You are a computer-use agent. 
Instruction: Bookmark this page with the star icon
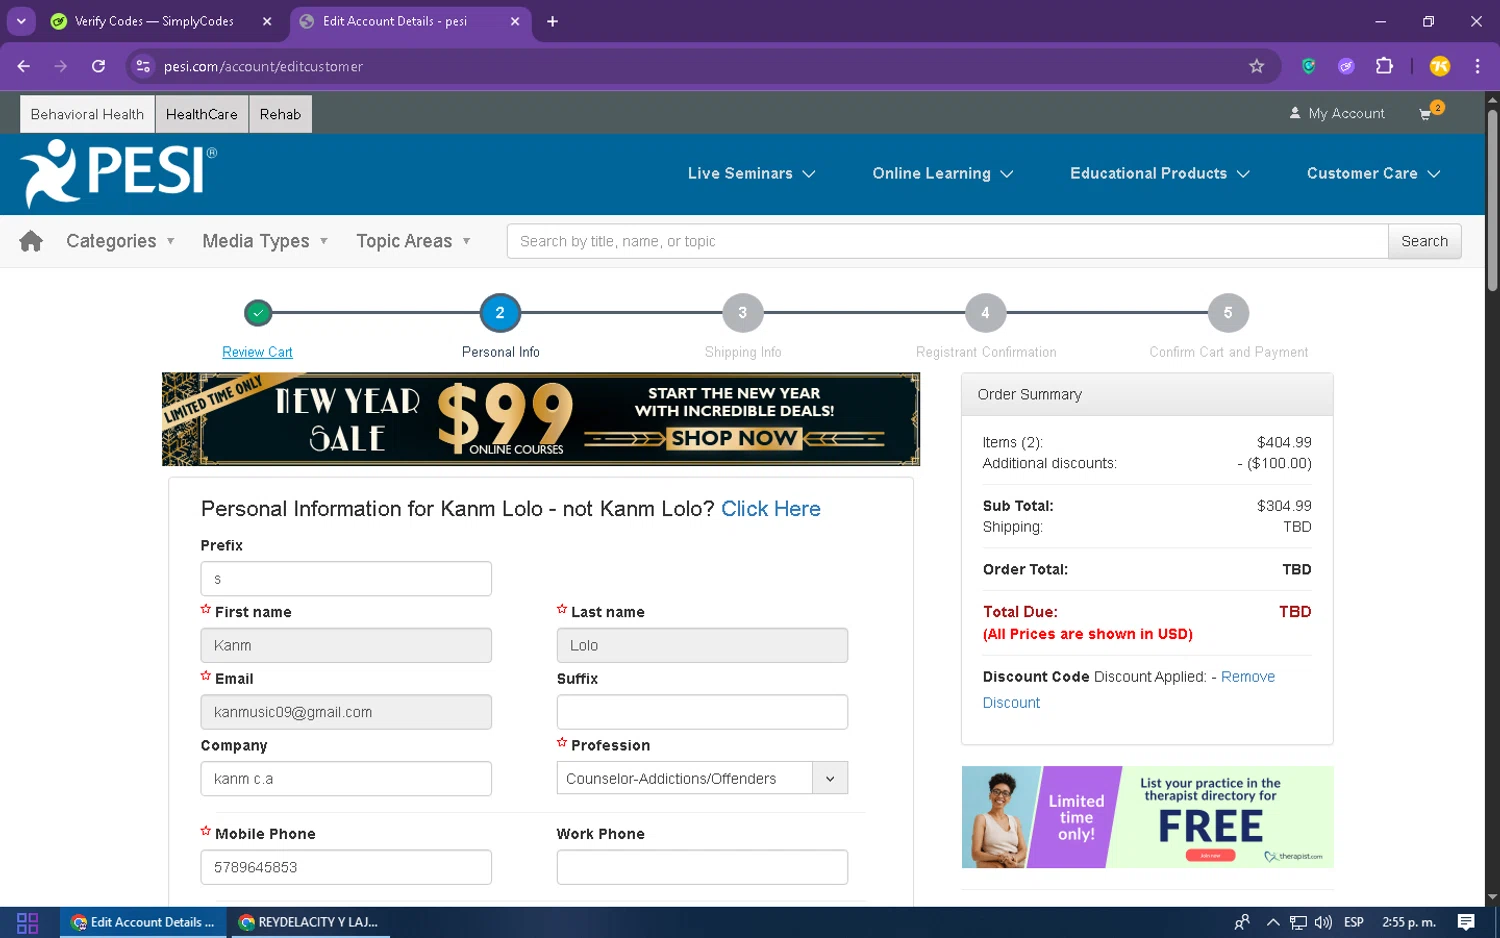[1256, 66]
